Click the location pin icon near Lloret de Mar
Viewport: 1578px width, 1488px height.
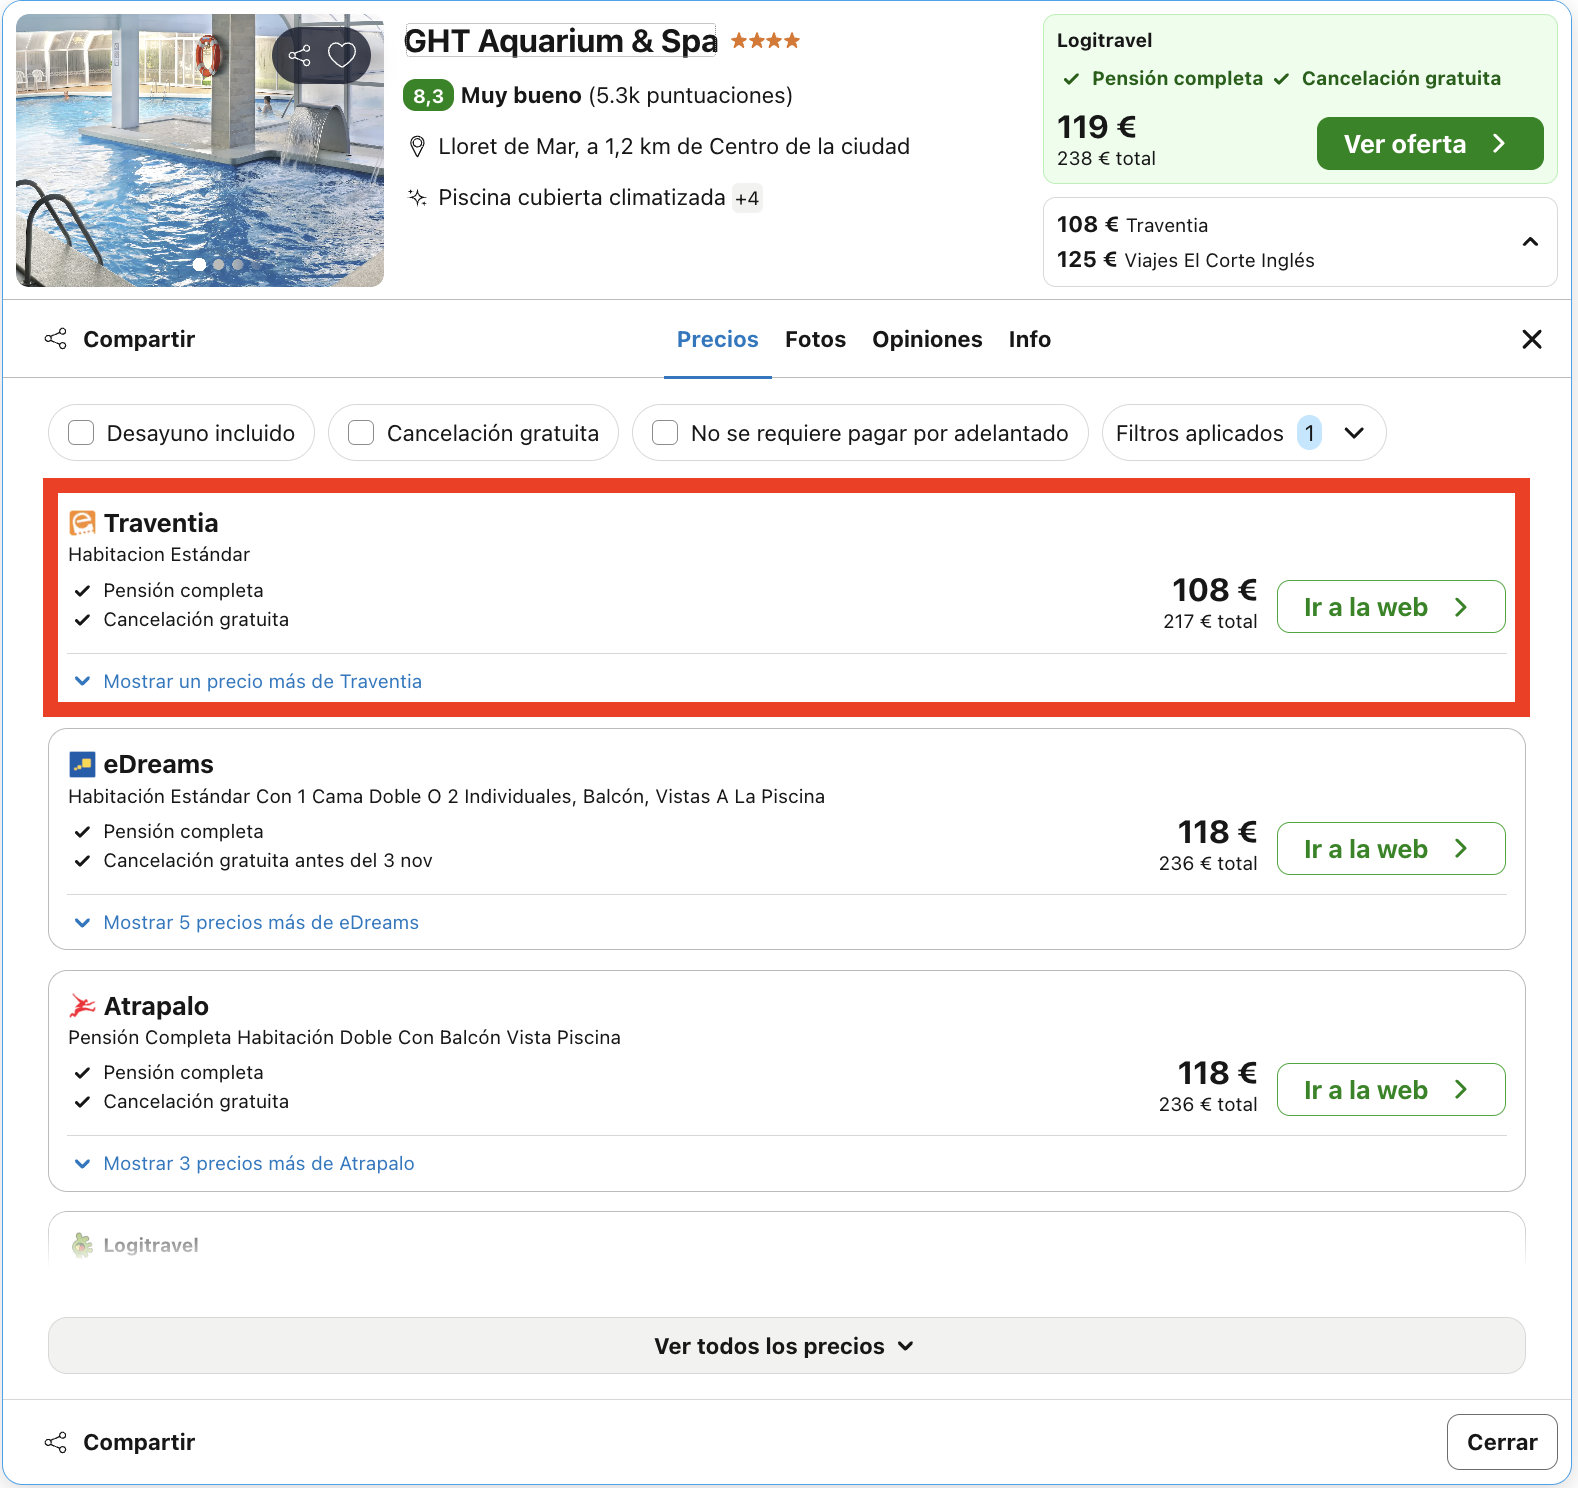click(418, 147)
